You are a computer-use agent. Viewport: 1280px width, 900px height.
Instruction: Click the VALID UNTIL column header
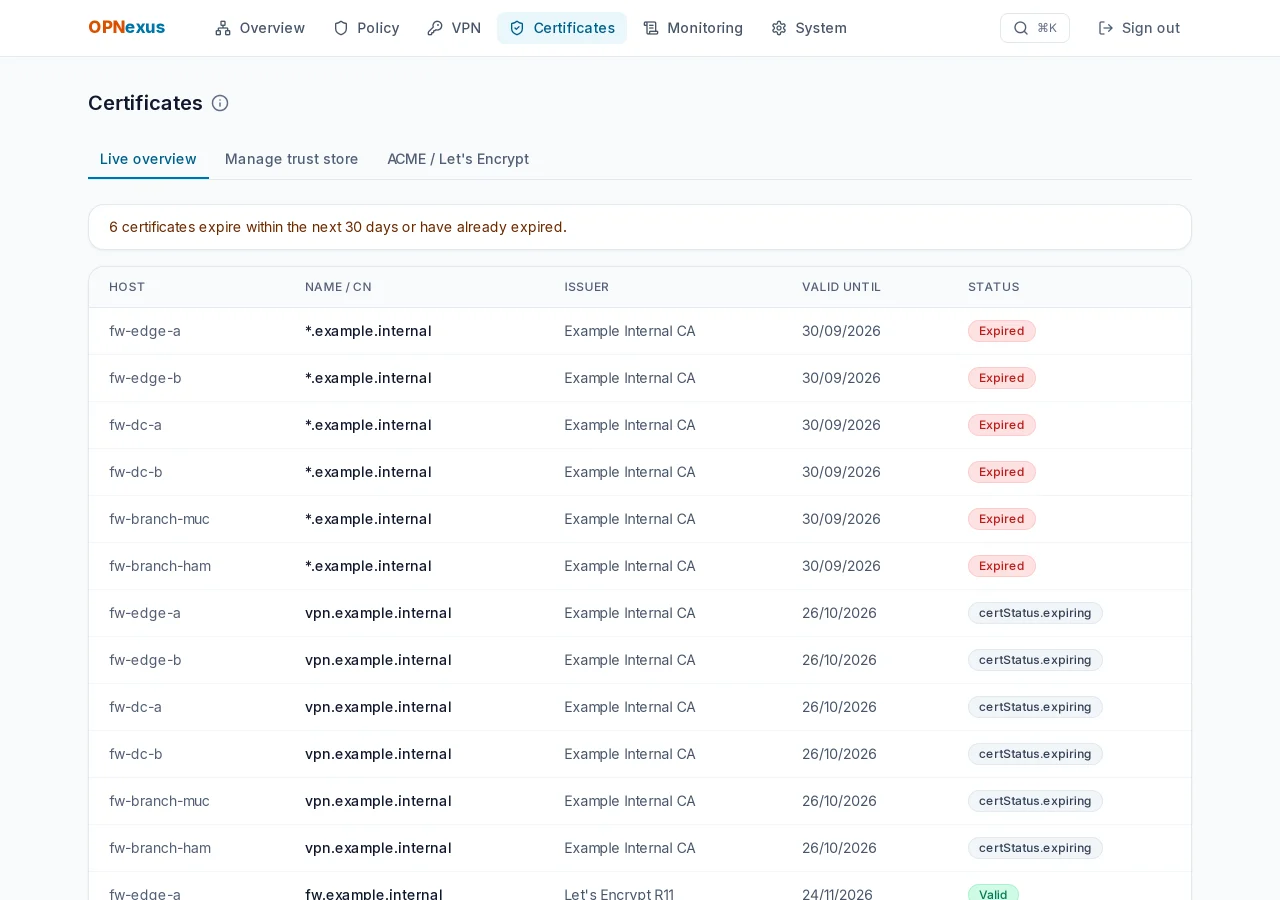pos(841,287)
